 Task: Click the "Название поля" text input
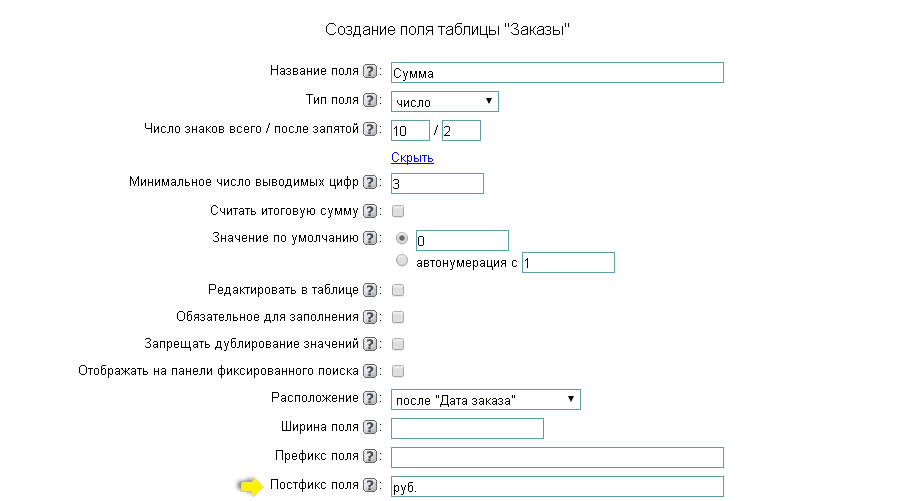[556, 72]
